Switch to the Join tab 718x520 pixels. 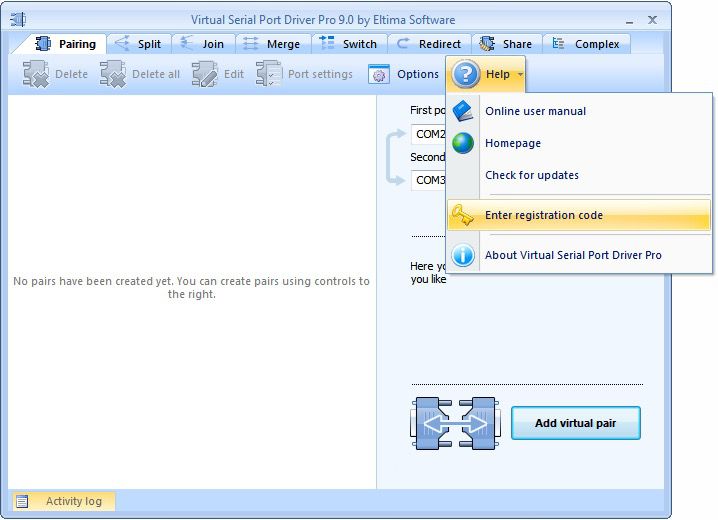coord(203,44)
